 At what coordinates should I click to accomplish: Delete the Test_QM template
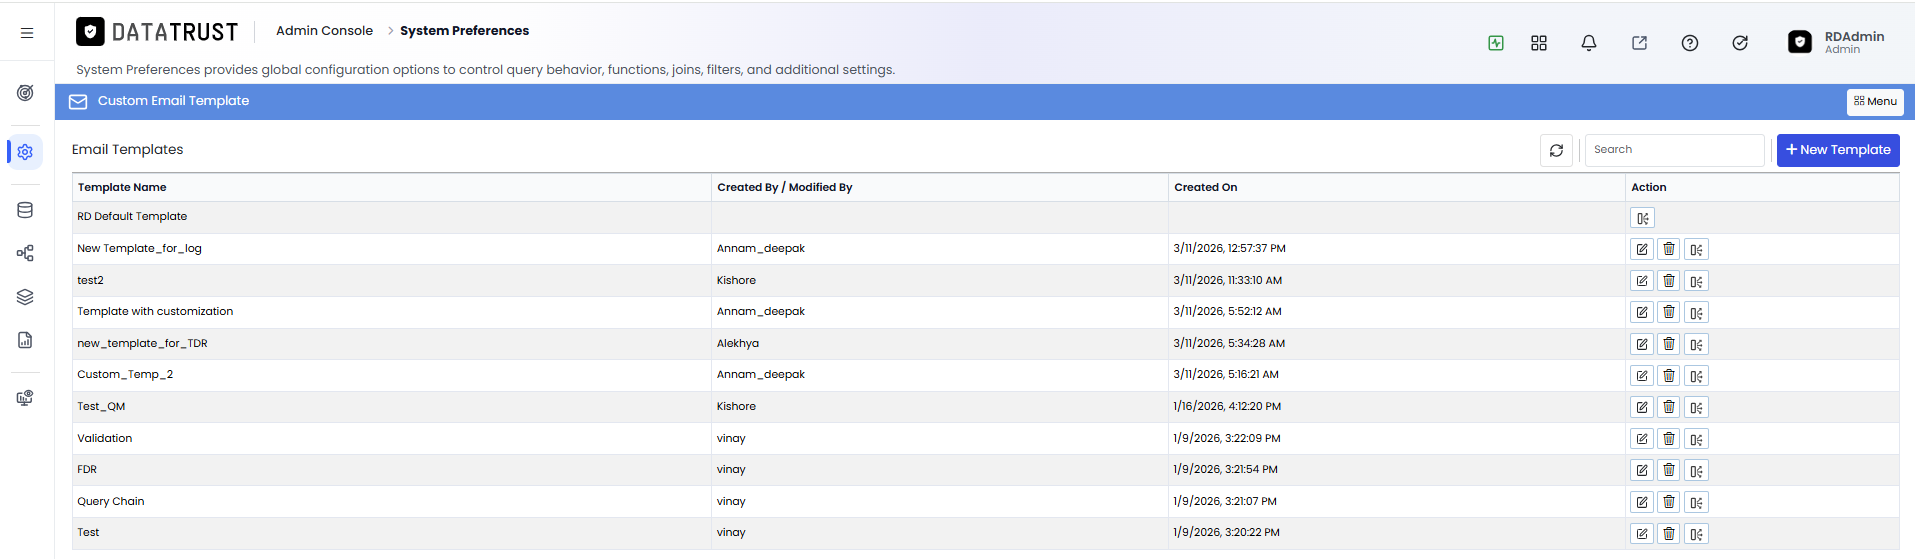[x=1669, y=408]
